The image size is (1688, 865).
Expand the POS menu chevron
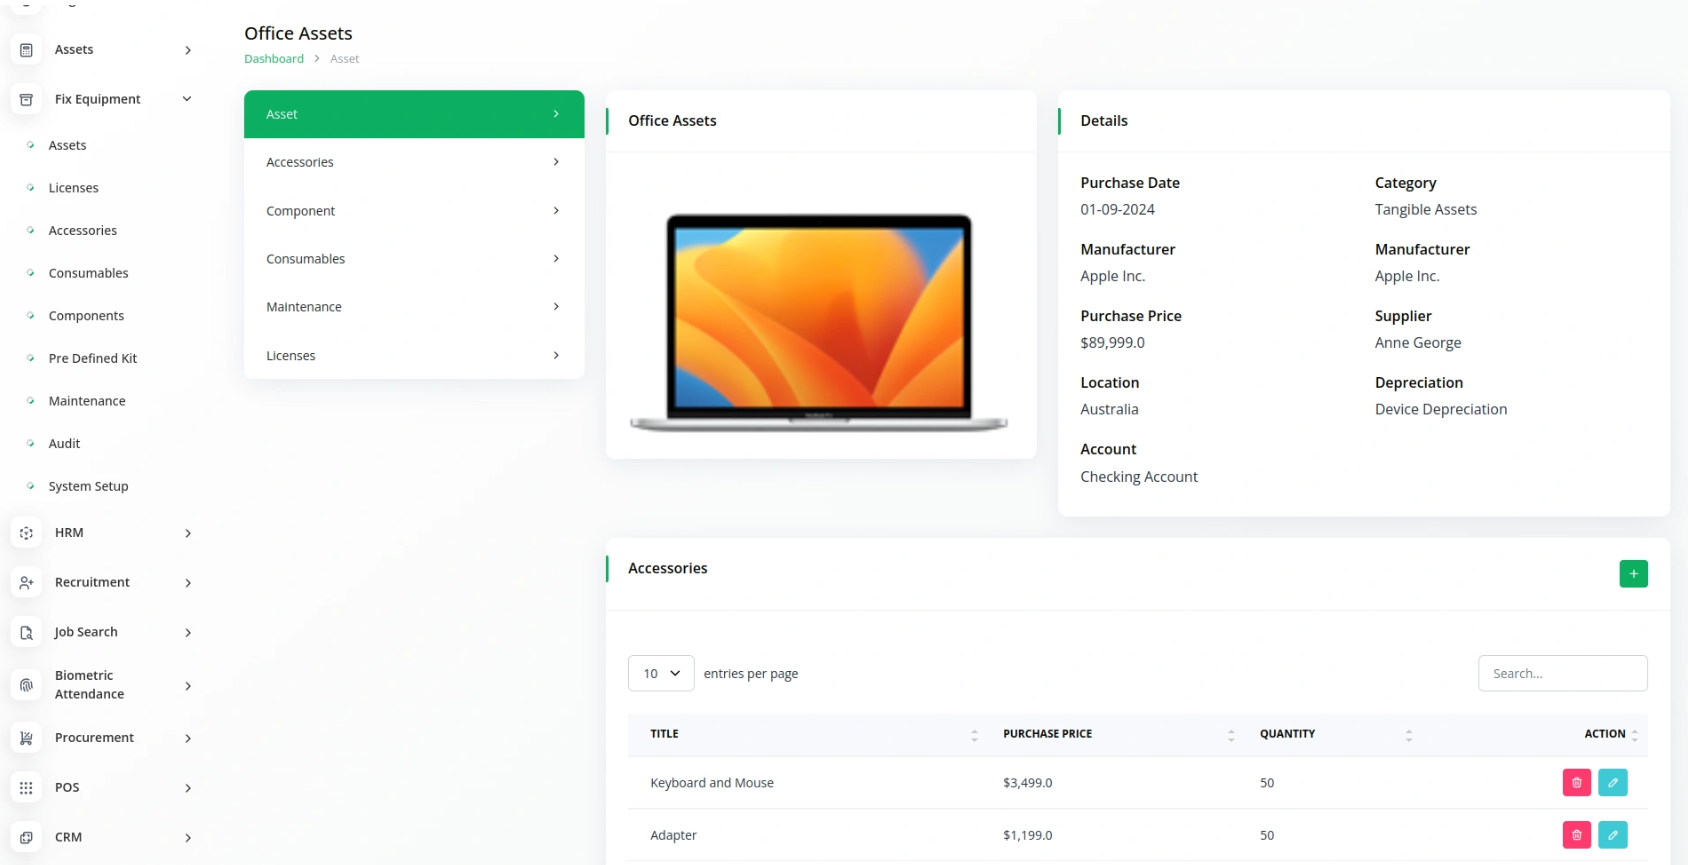(188, 788)
